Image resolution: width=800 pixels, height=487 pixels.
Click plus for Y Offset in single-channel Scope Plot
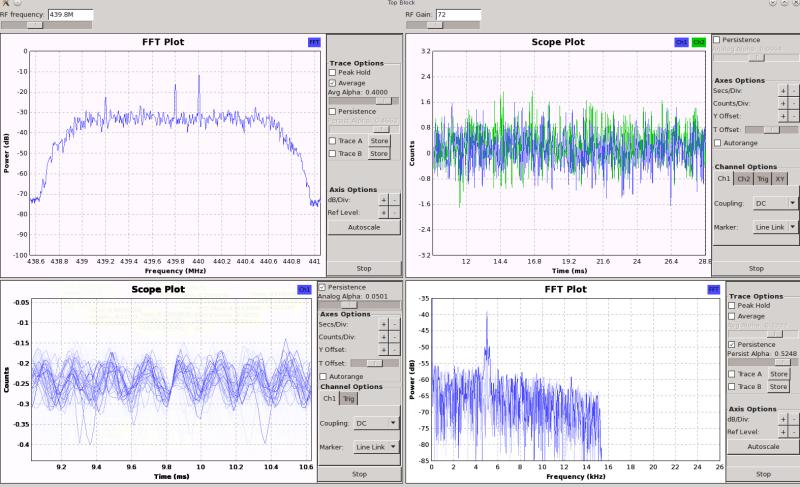tap(384, 350)
